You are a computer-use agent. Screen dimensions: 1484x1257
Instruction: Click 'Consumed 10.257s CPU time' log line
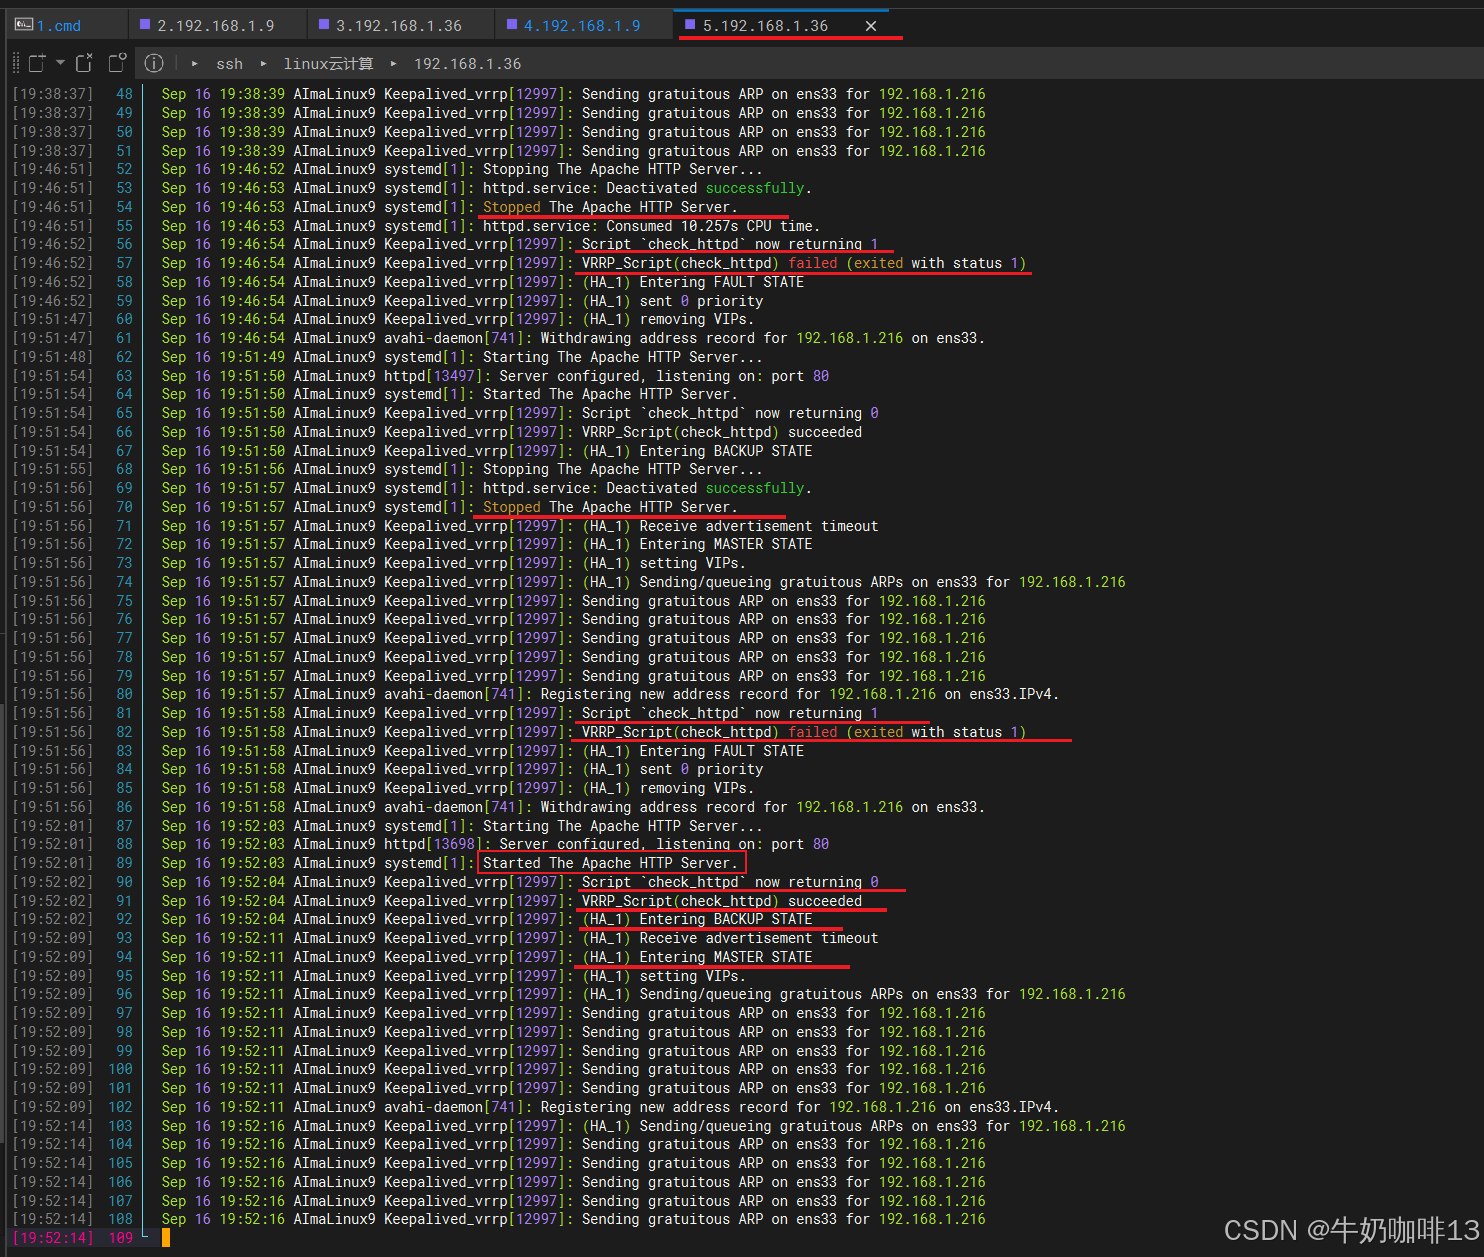point(713,226)
